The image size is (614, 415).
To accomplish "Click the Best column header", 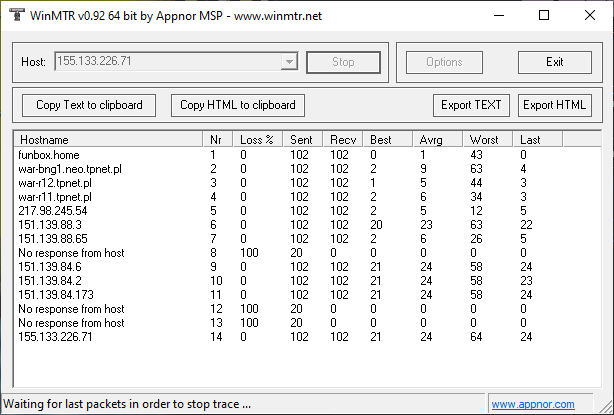I will tap(388, 140).
